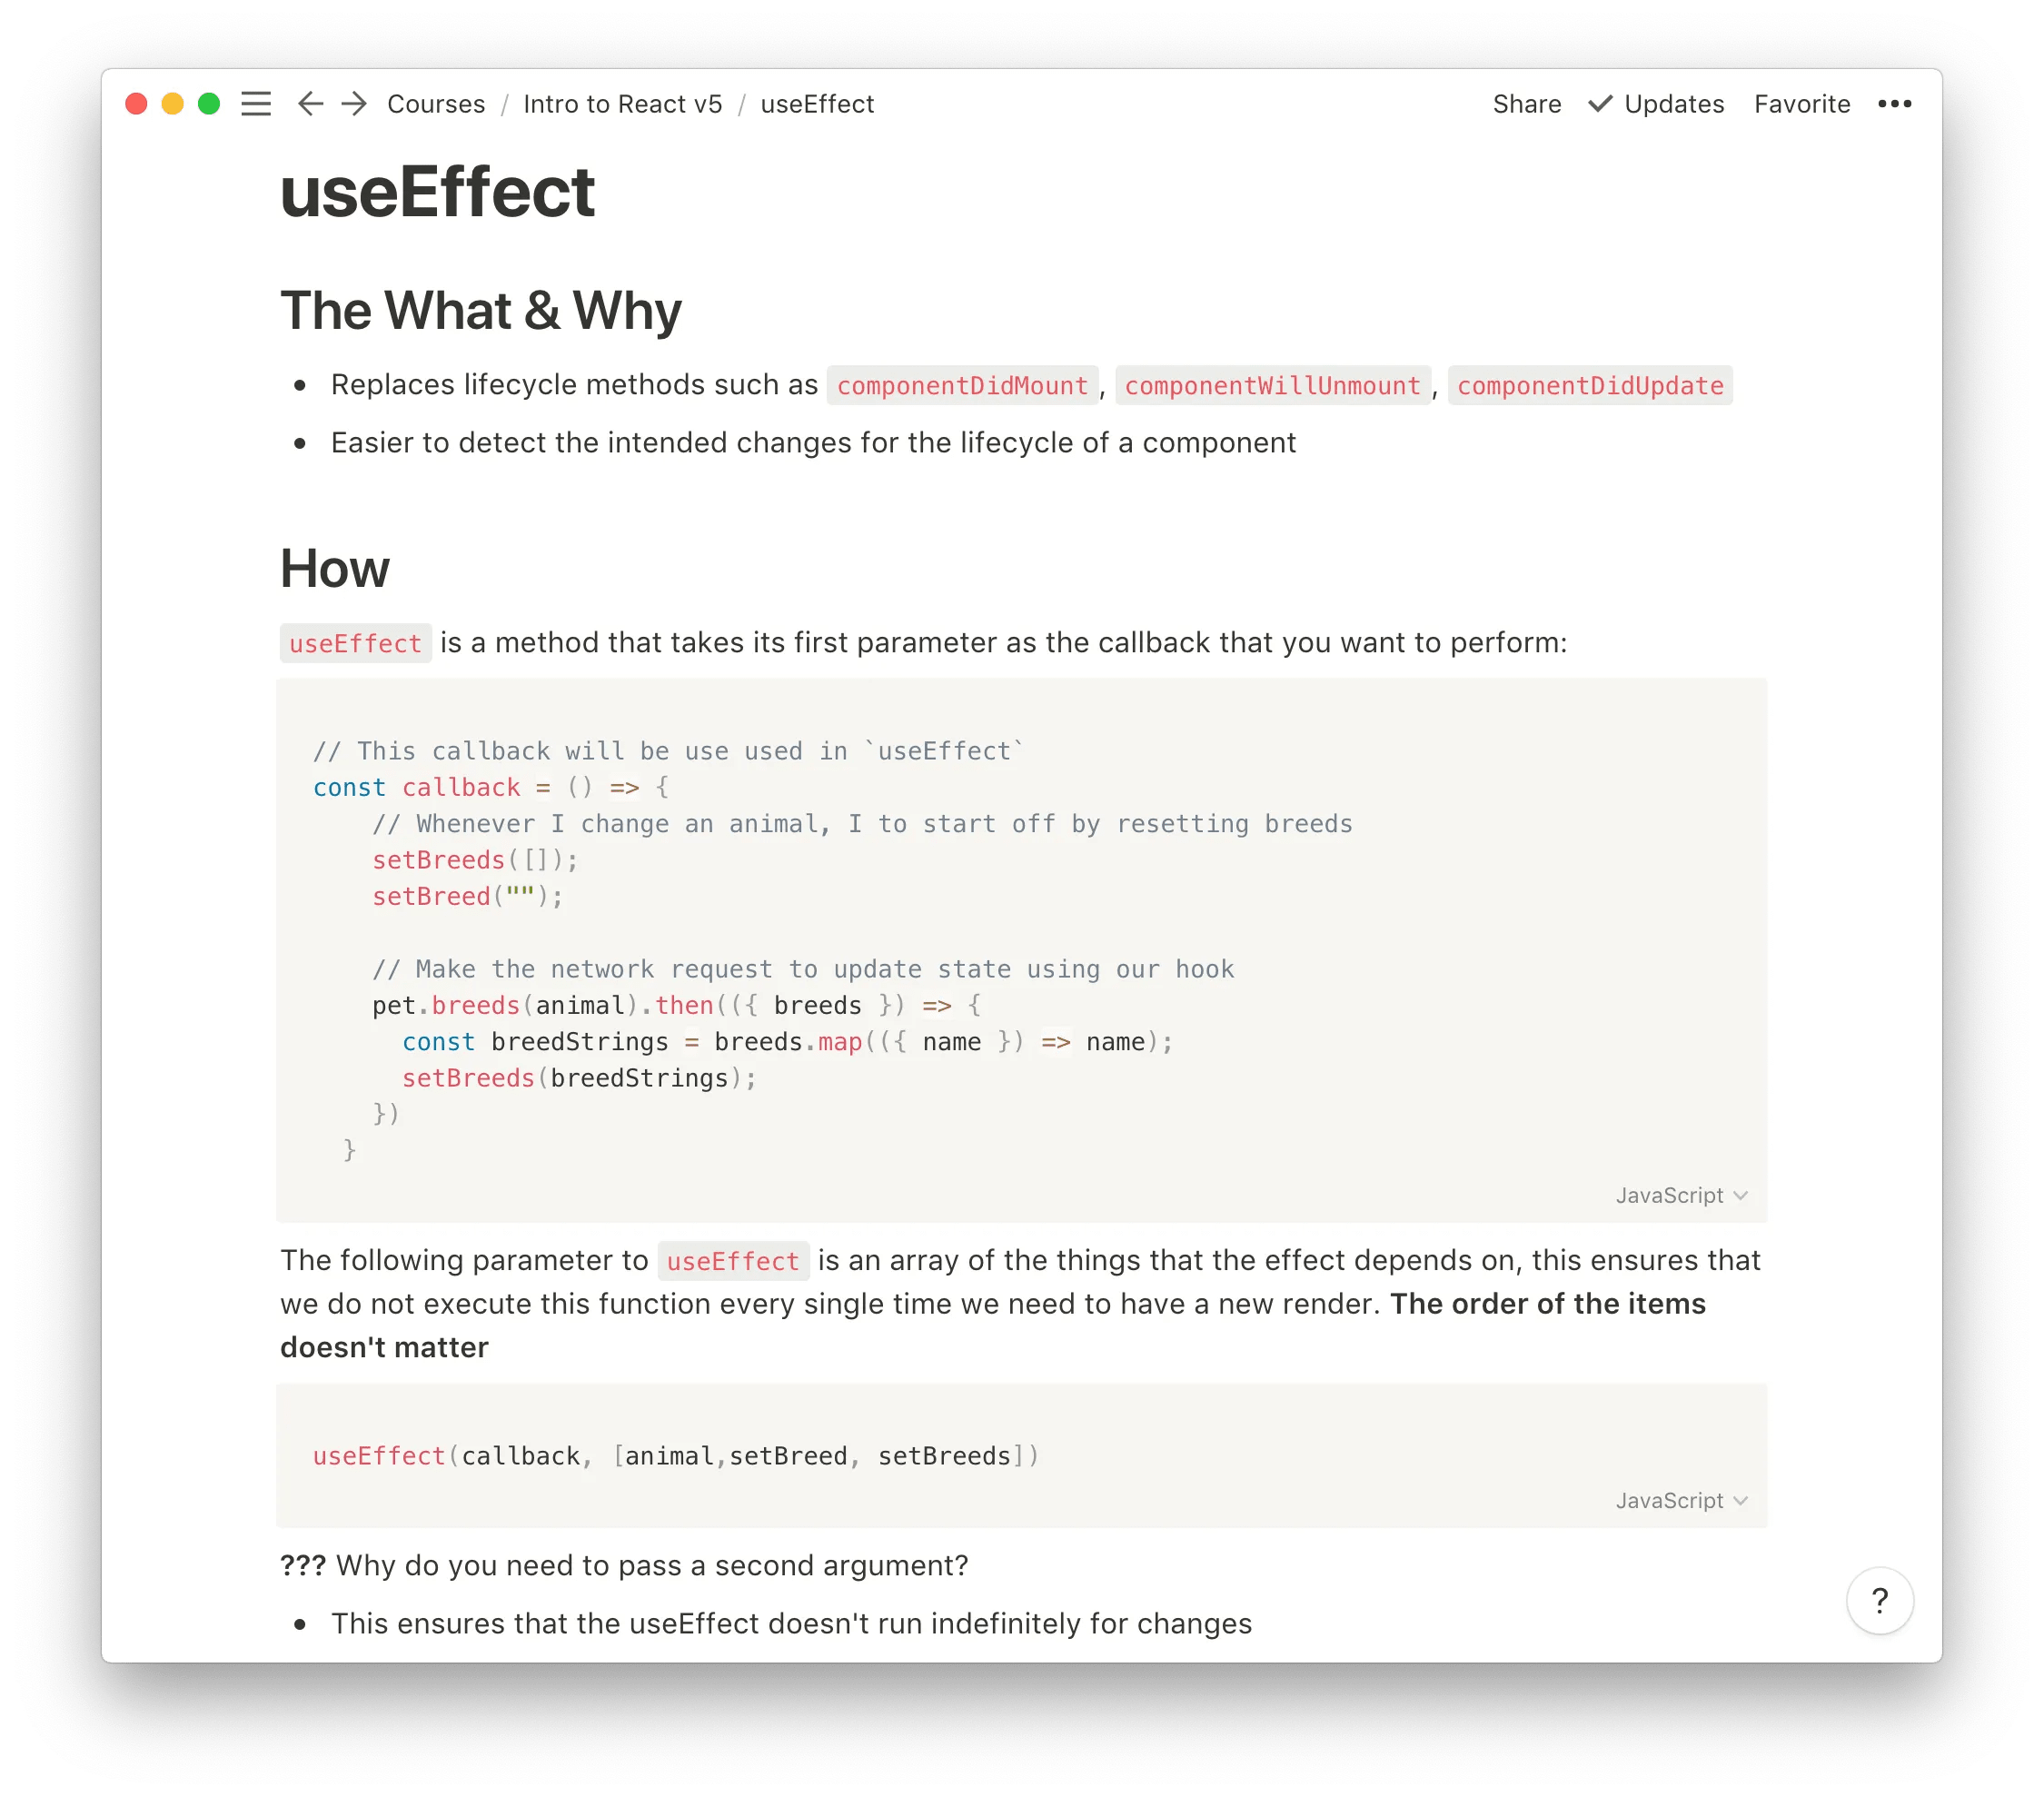
Task: Click the componentDidMount inline code tag
Action: (x=962, y=385)
